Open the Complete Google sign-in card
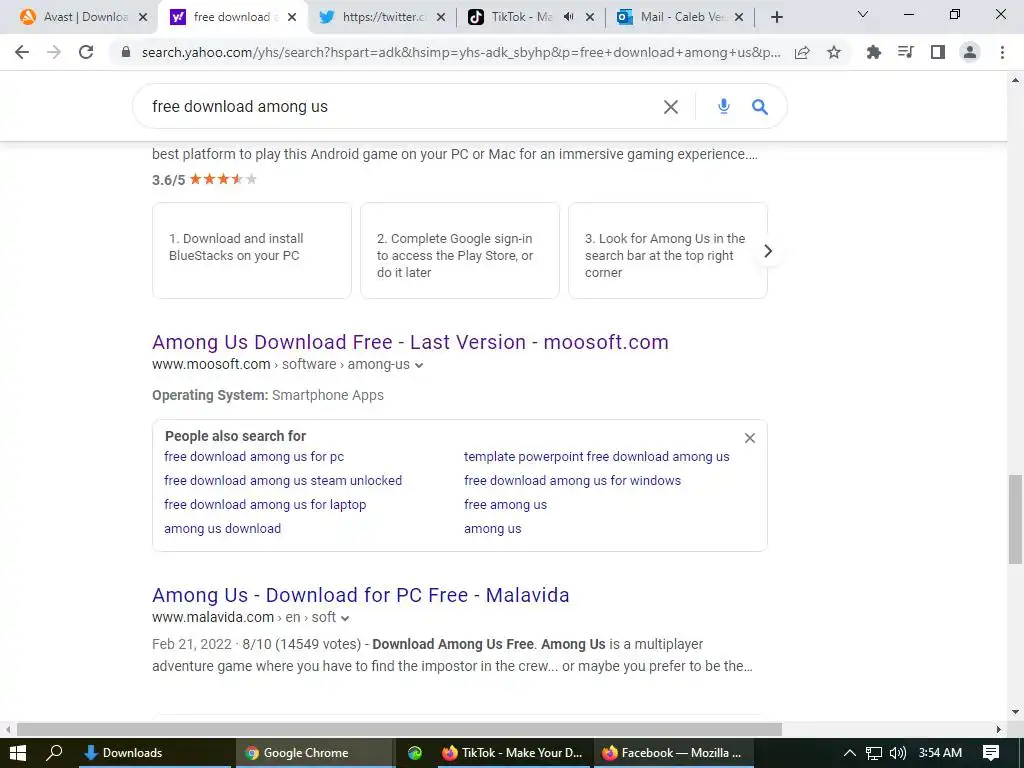 [x=460, y=251]
